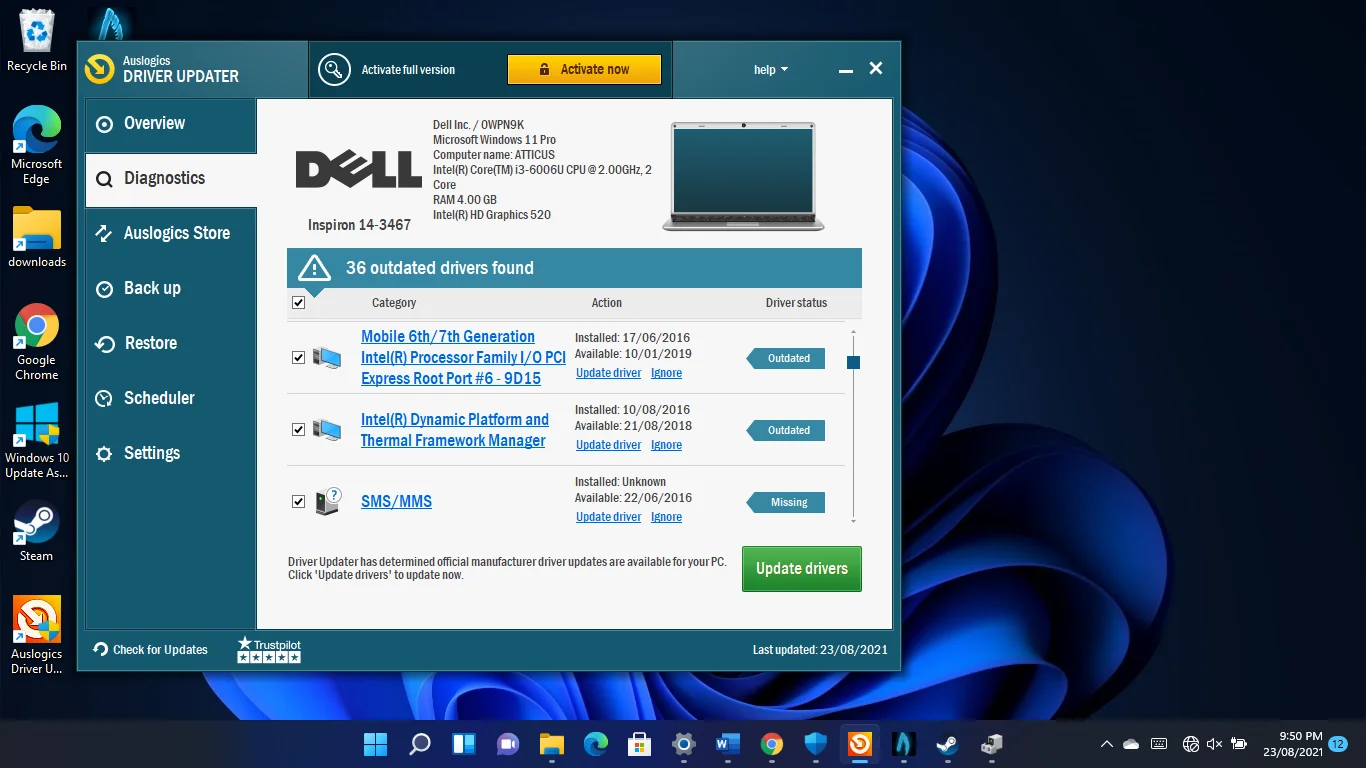Open Settings gear on the taskbar

pyautogui.click(x=684, y=744)
